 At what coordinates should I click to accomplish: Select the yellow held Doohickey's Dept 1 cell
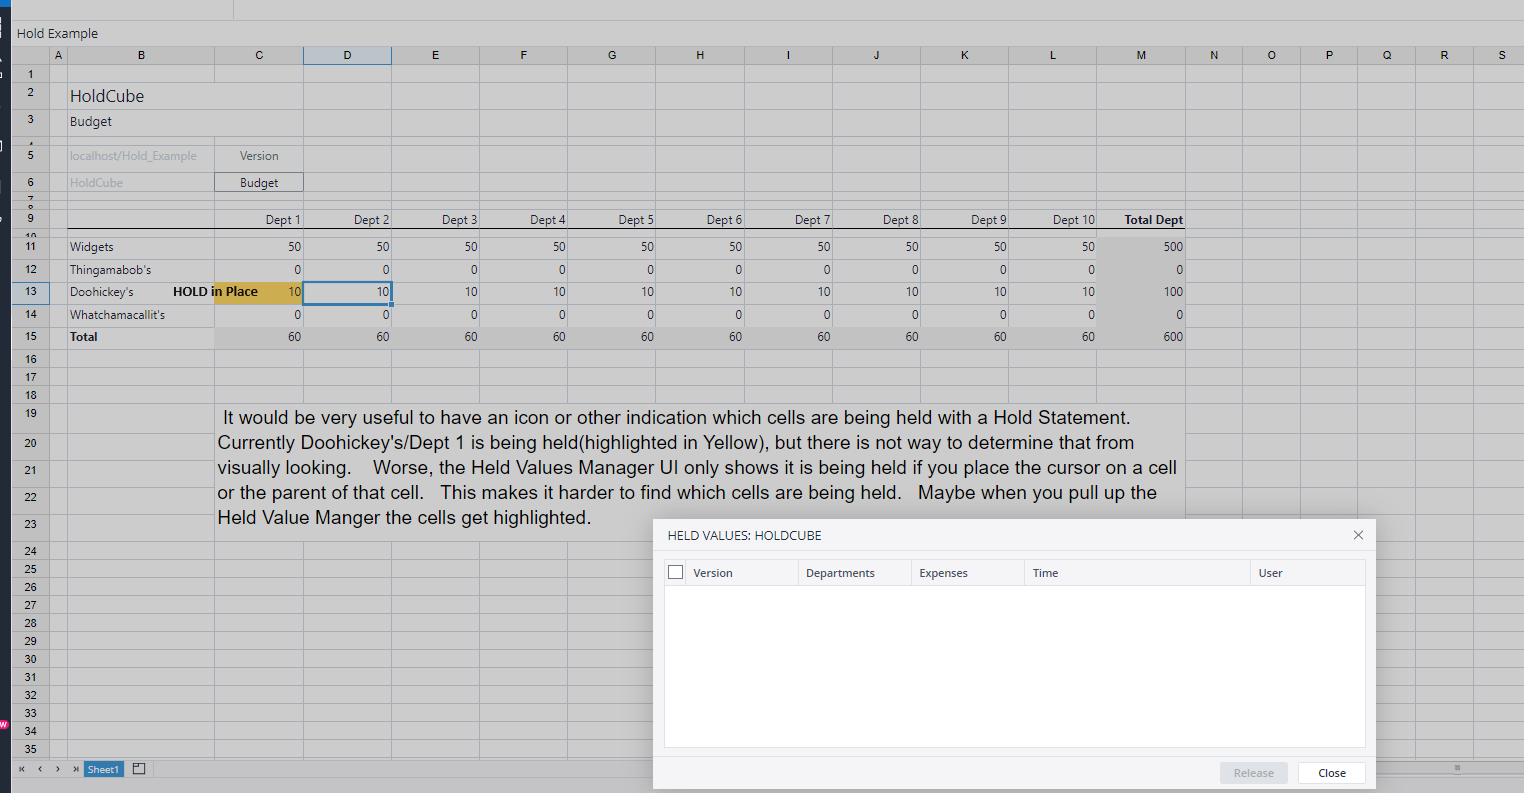click(259, 292)
